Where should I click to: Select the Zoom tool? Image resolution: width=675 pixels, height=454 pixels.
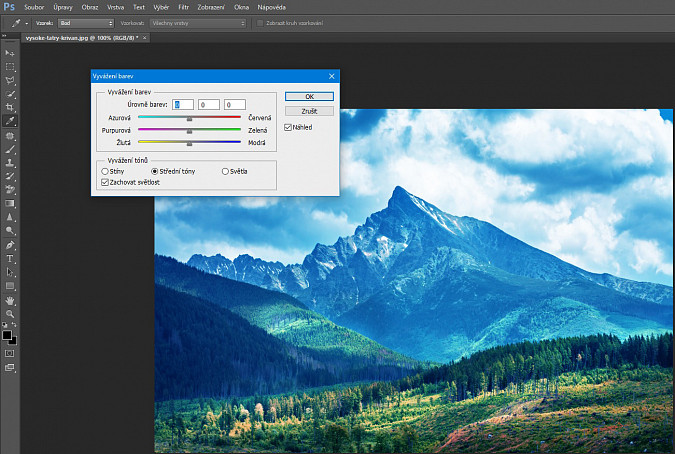pos(9,314)
